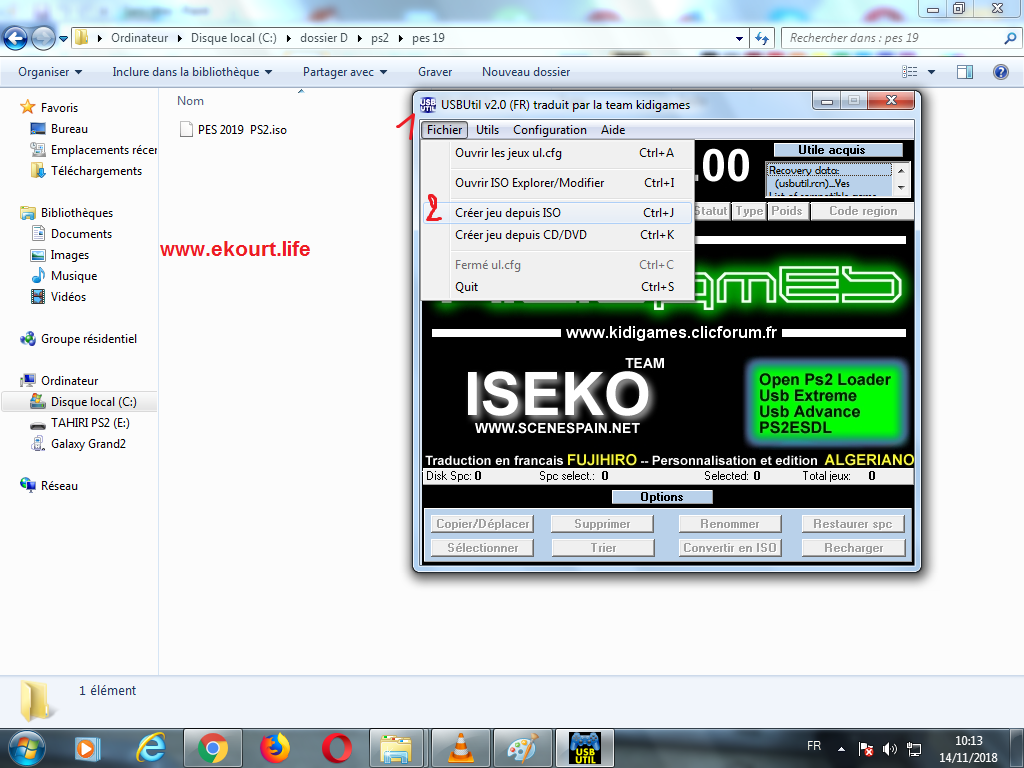The image size is (1024, 768).
Task: Click the Trier button
Action: click(x=602, y=548)
